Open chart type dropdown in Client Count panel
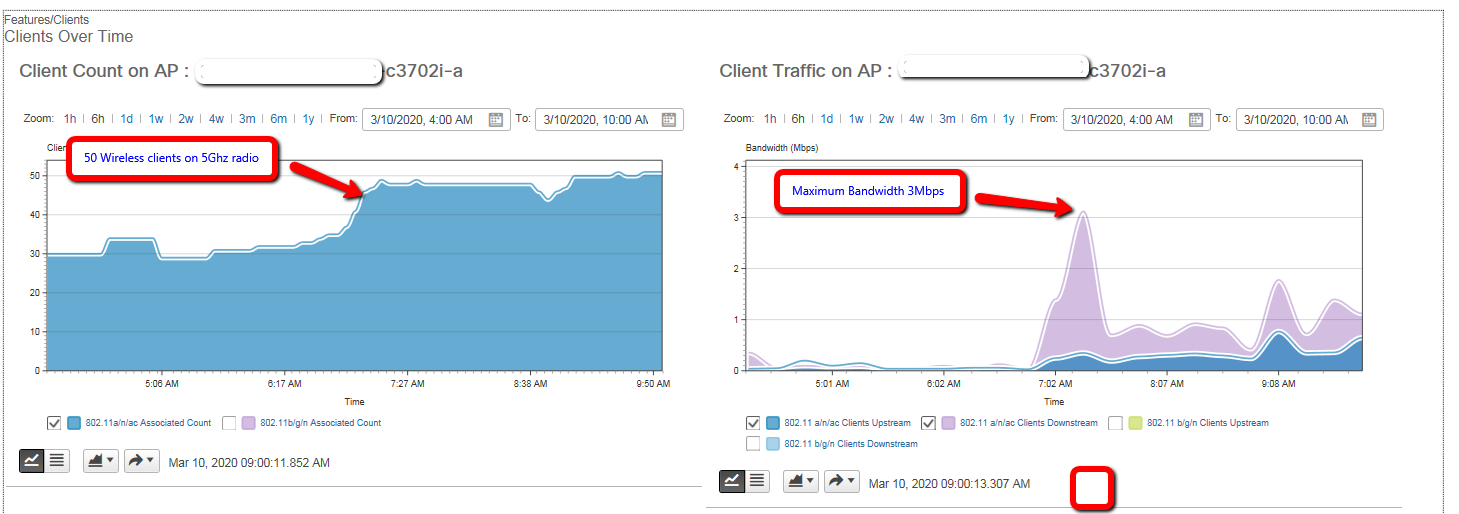1459x514 pixels. [x=101, y=461]
